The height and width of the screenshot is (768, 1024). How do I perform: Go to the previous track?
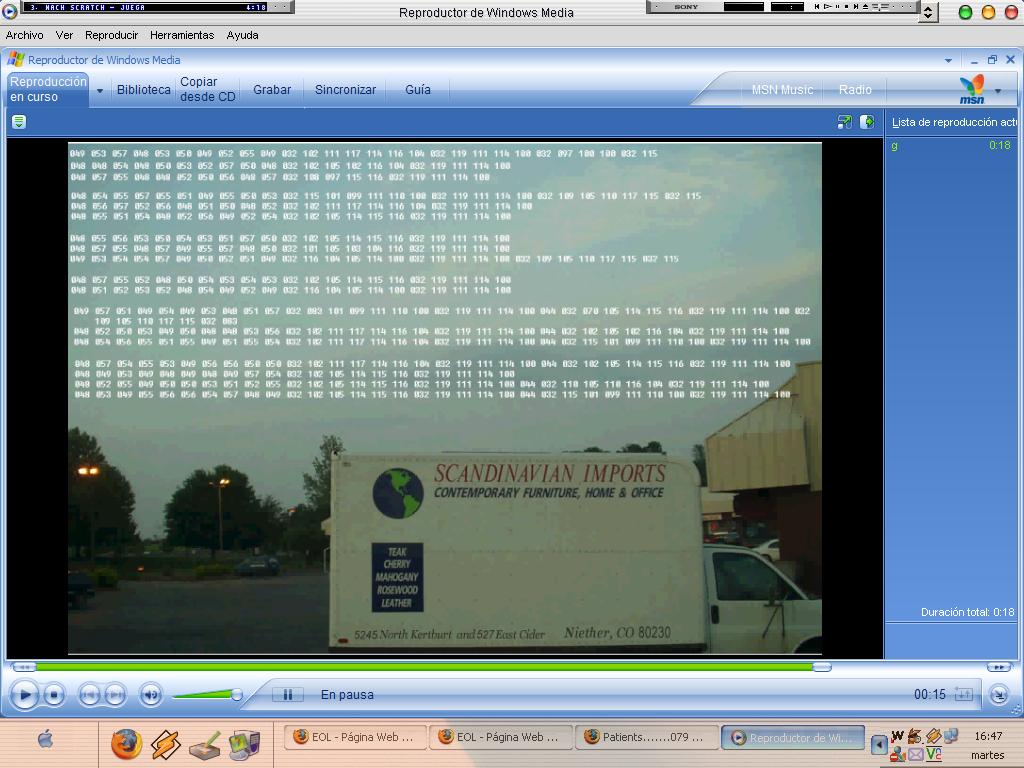coord(89,694)
